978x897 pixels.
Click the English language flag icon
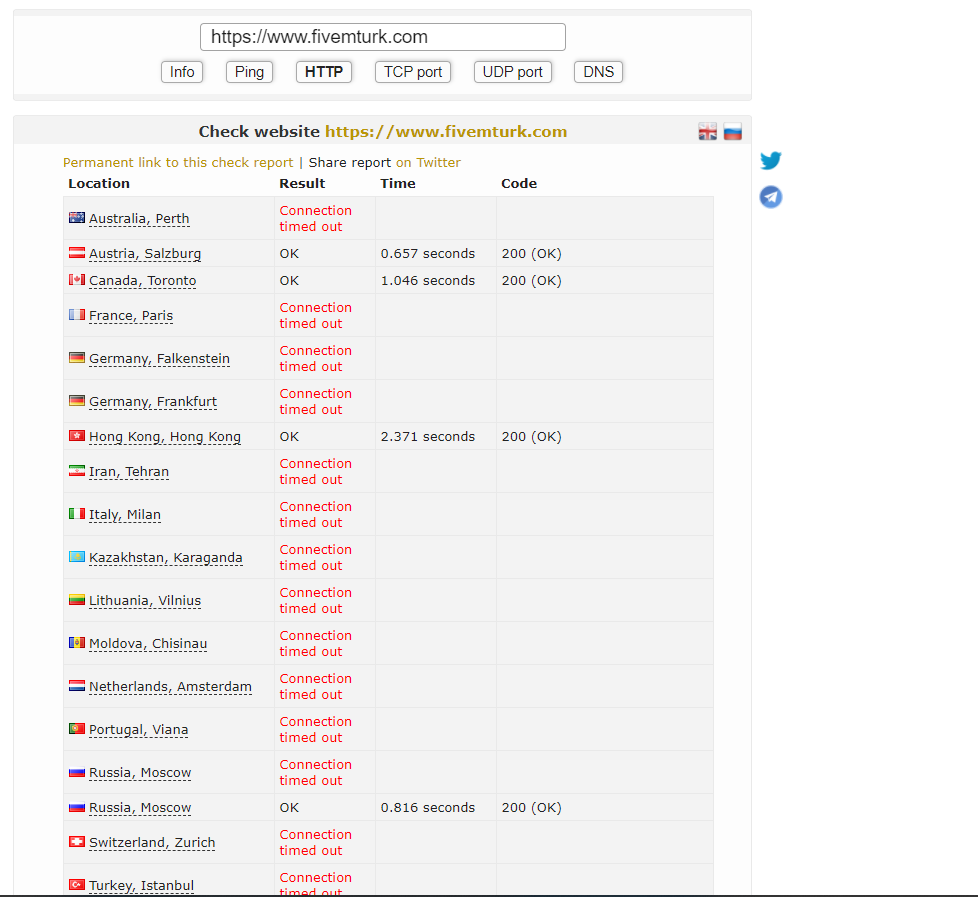pyautogui.click(x=707, y=132)
